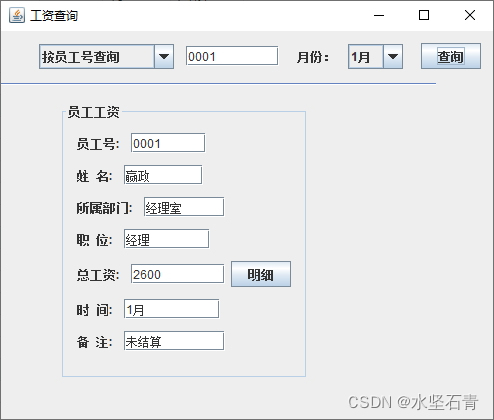Select the 所属部门 field showing 经理室
The height and width of the screenshot is (420, 494).
coord(184,207)
